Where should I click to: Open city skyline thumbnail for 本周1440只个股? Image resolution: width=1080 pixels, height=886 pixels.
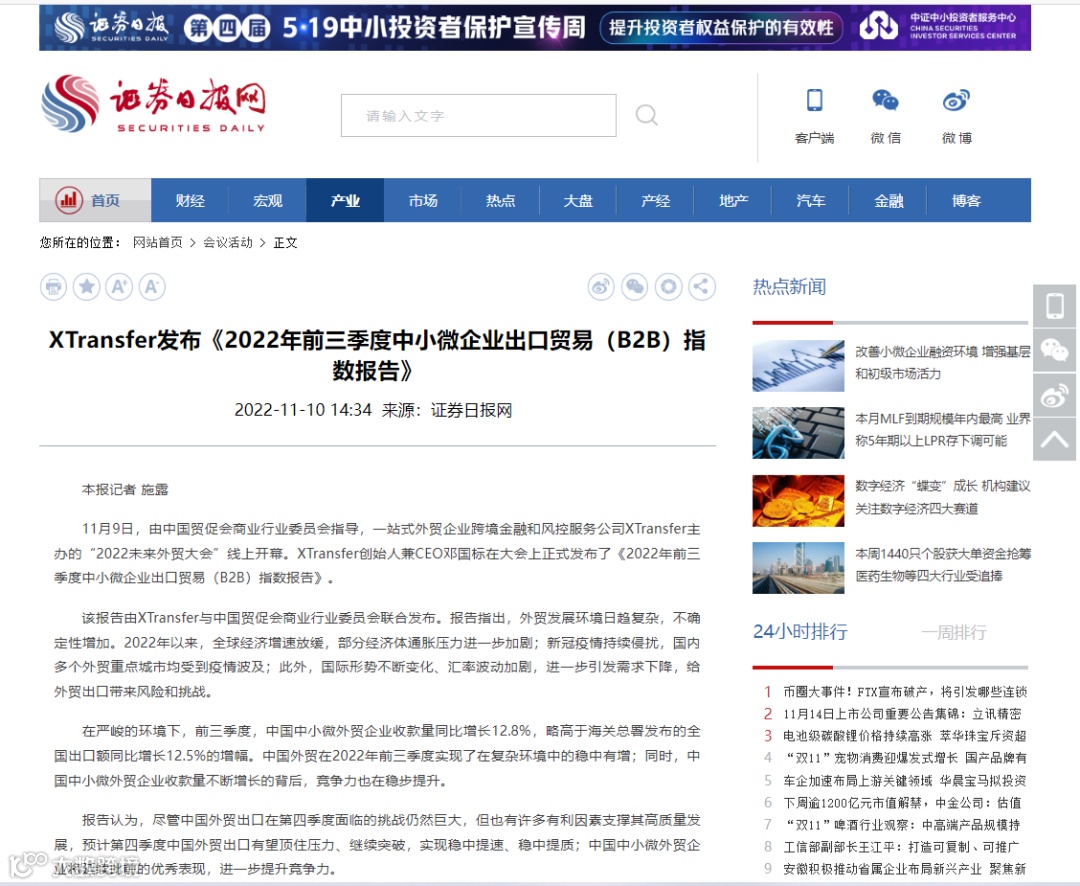point(798,568)
